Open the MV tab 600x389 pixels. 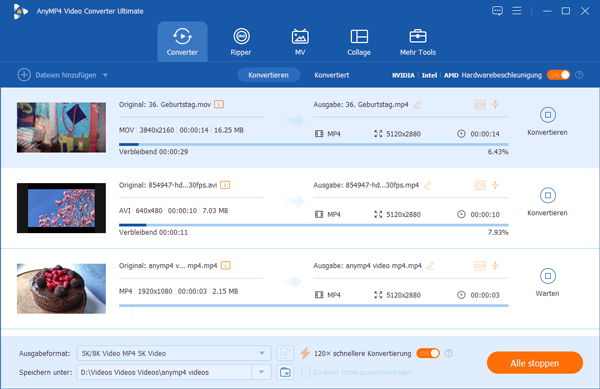(300, 42)
